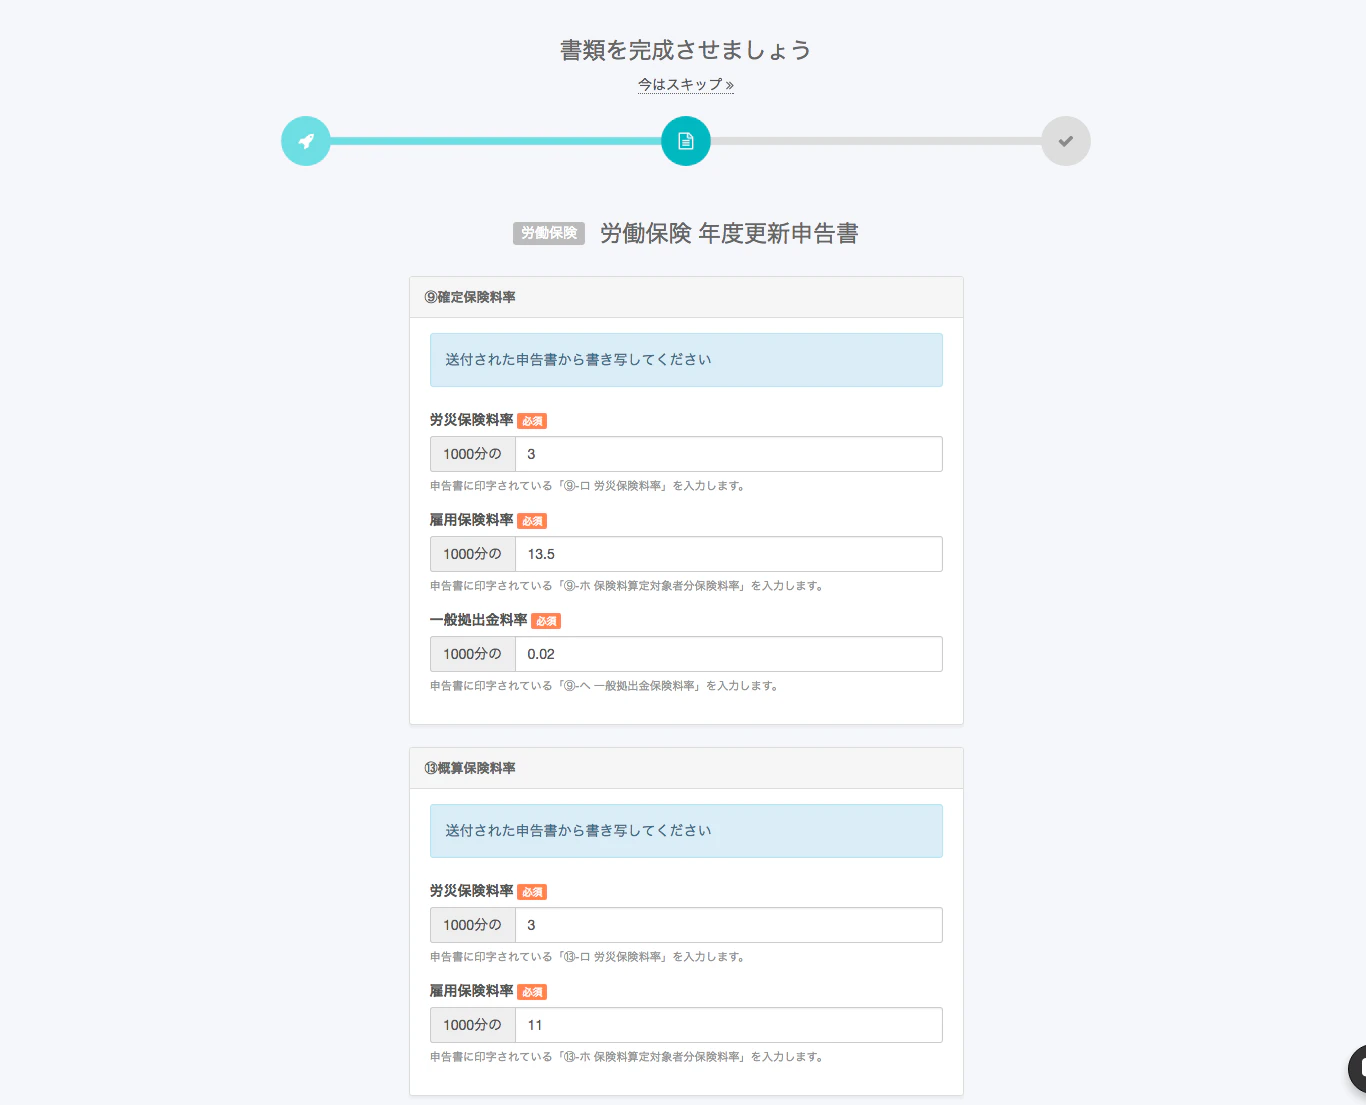Click the 労働保険 category badge
Screen dimensions: 1366x1105
click(549, 233)
